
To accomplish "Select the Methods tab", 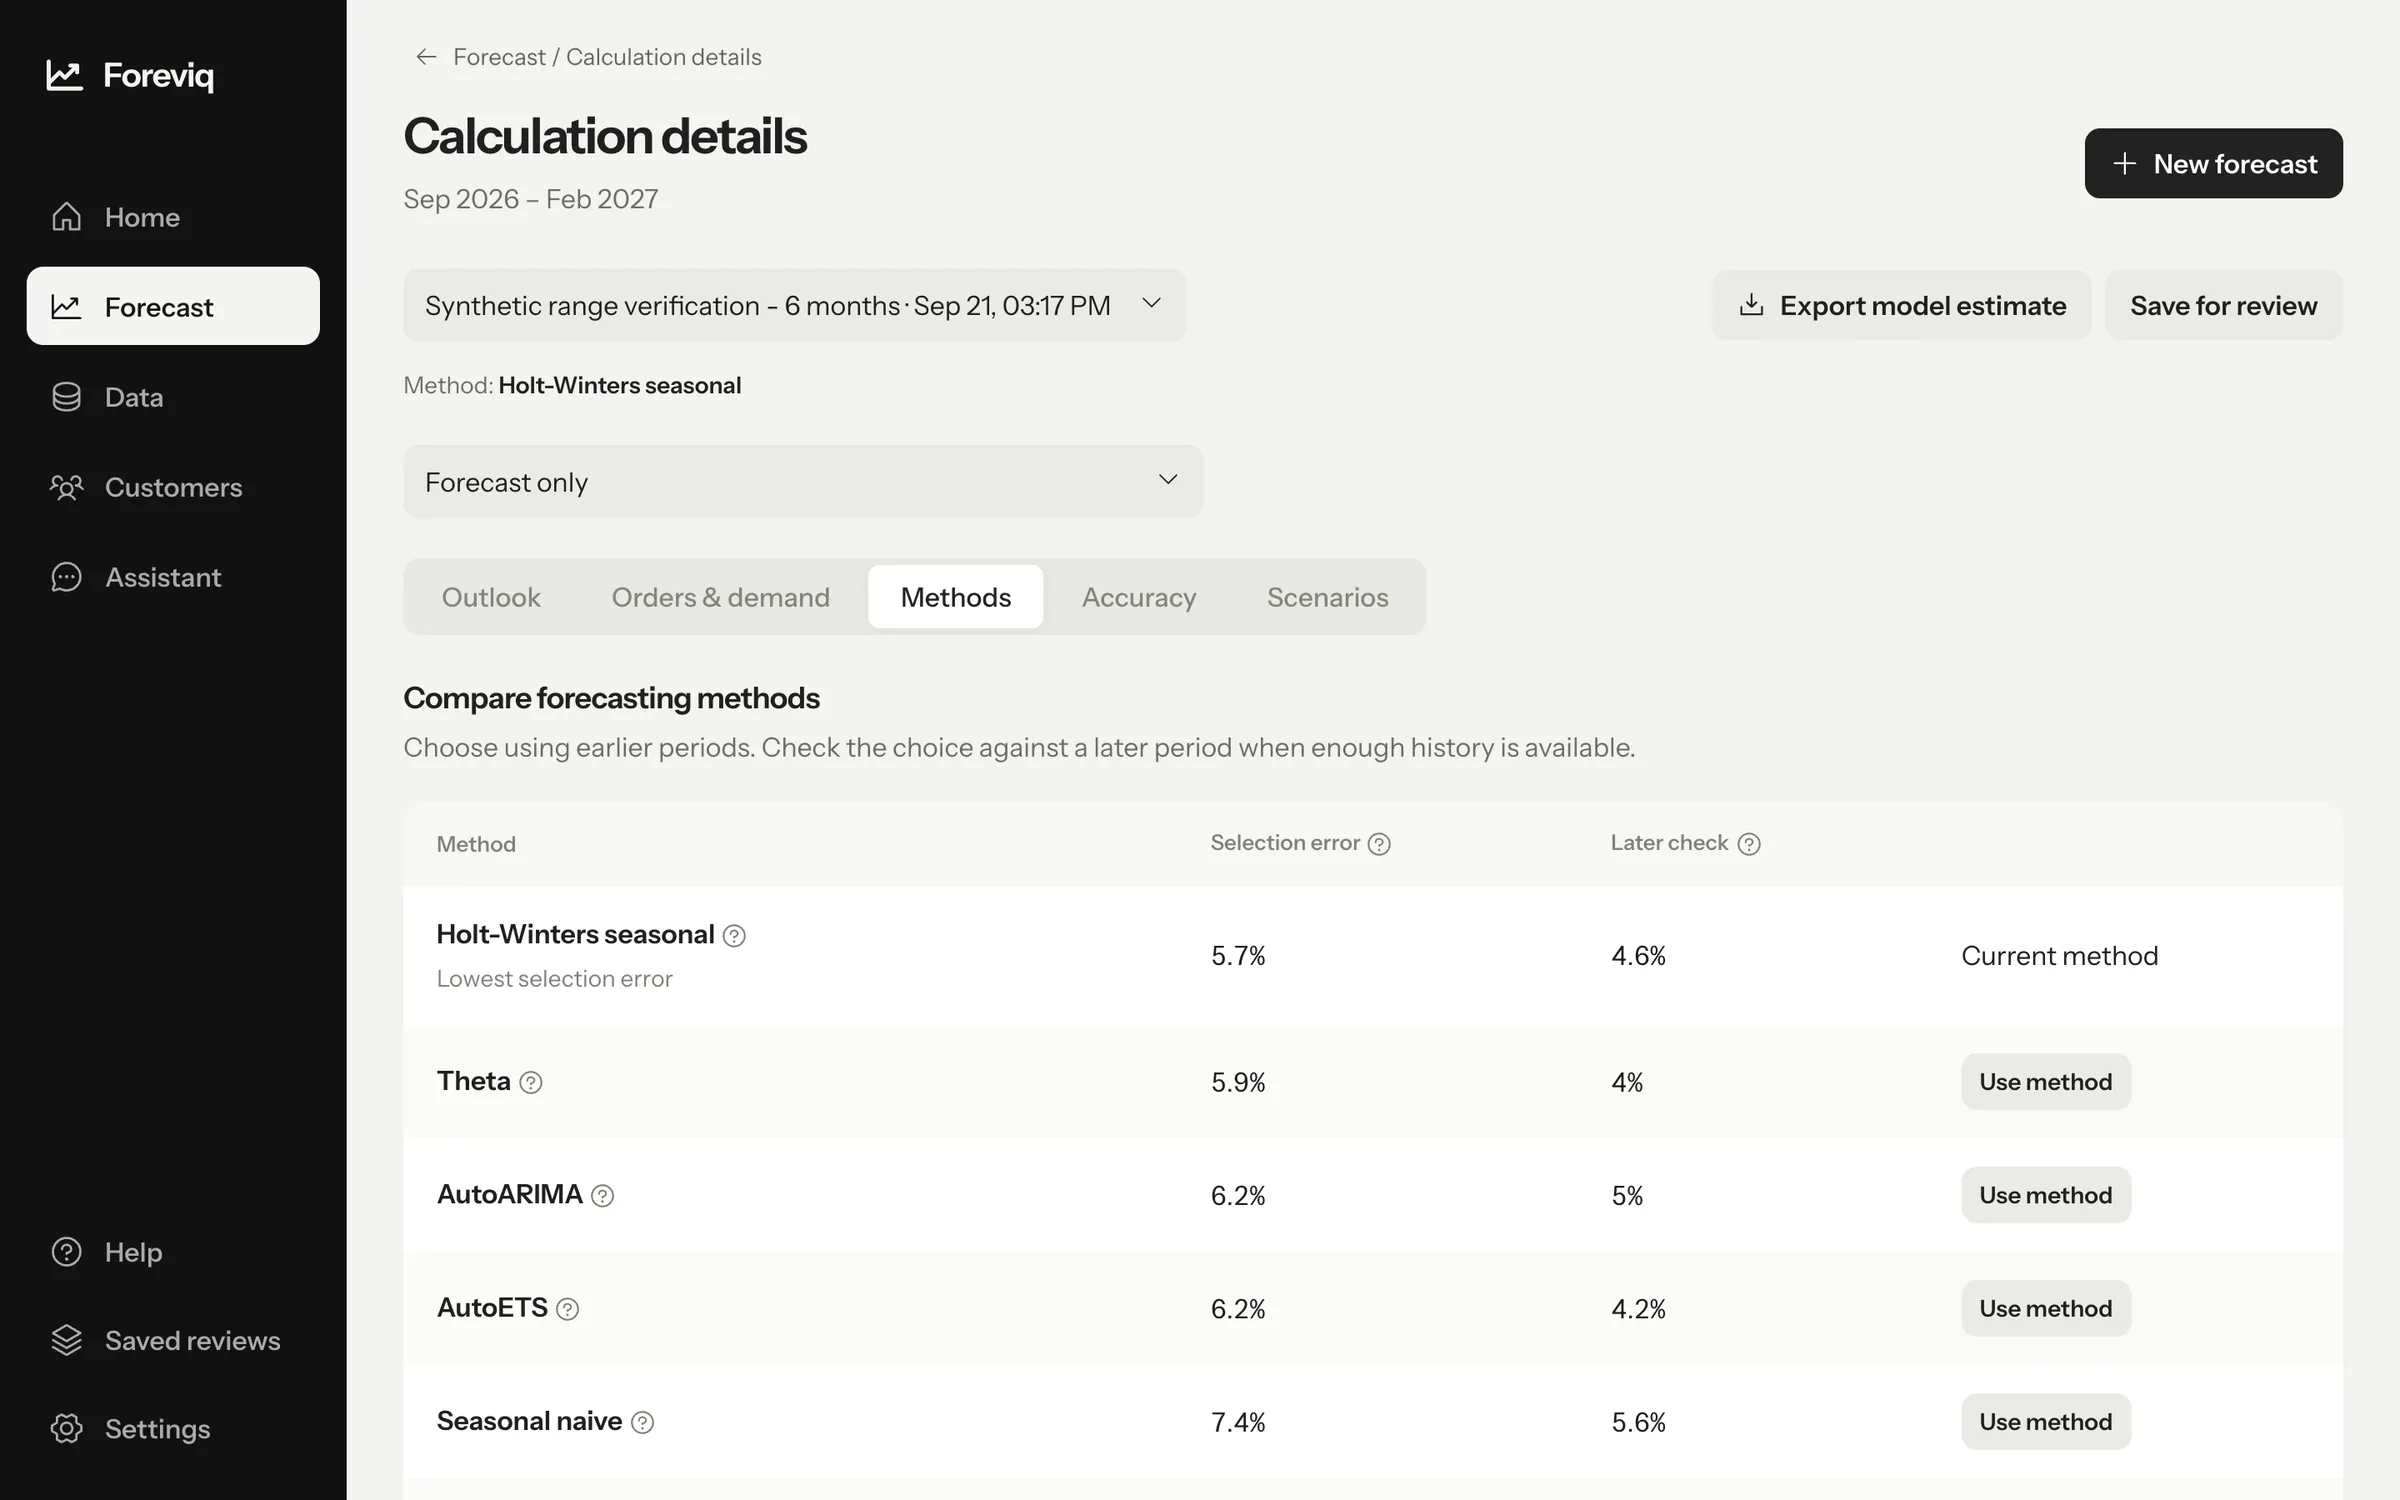I will pos(955,597).
